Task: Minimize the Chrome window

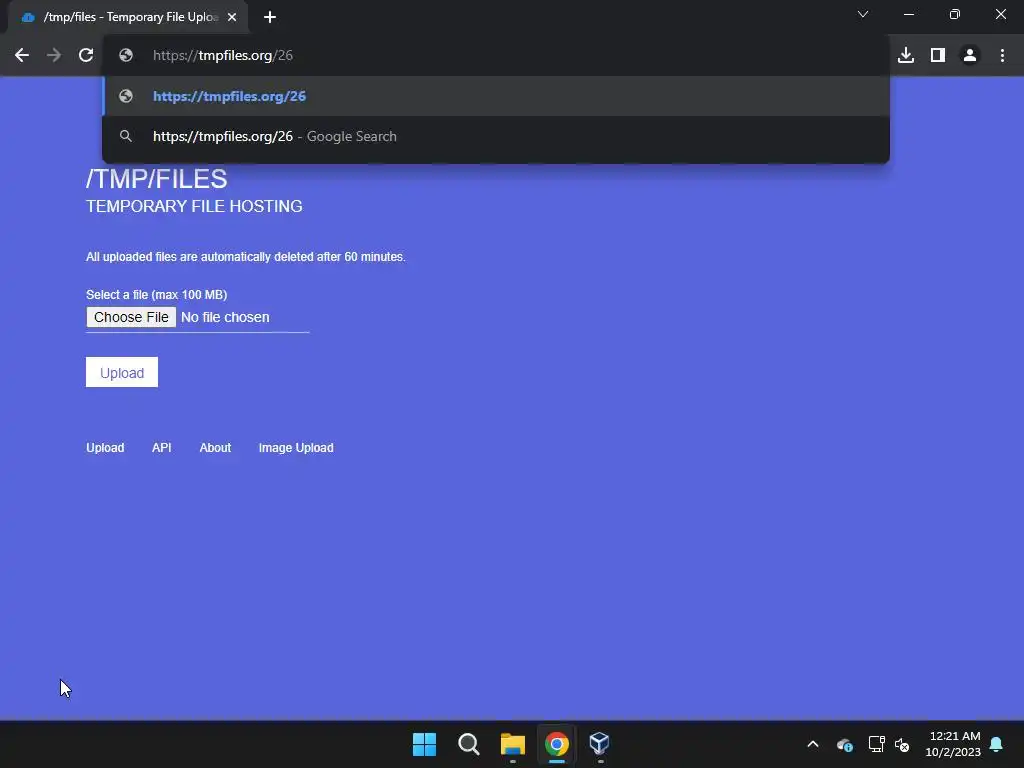Action: click(908, 14)
